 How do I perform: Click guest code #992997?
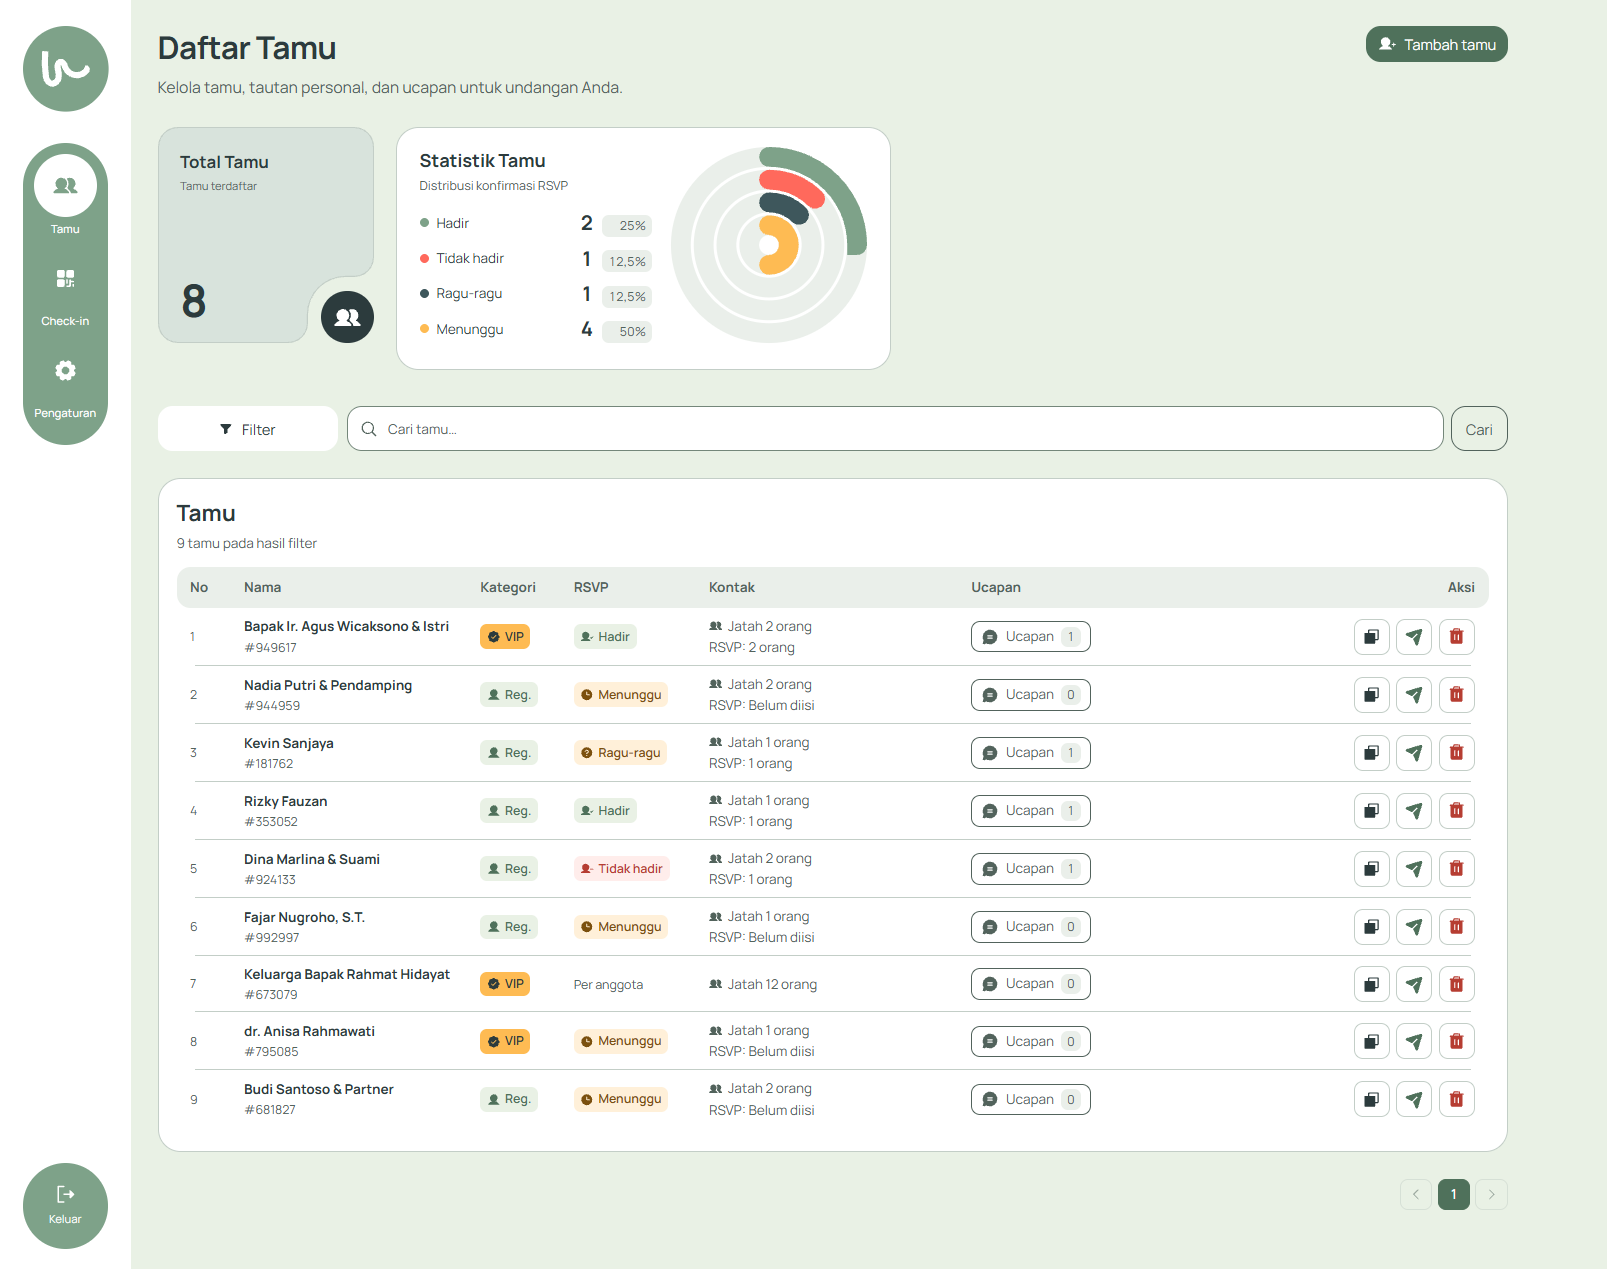pyautogui.click(x=272, y=938)
